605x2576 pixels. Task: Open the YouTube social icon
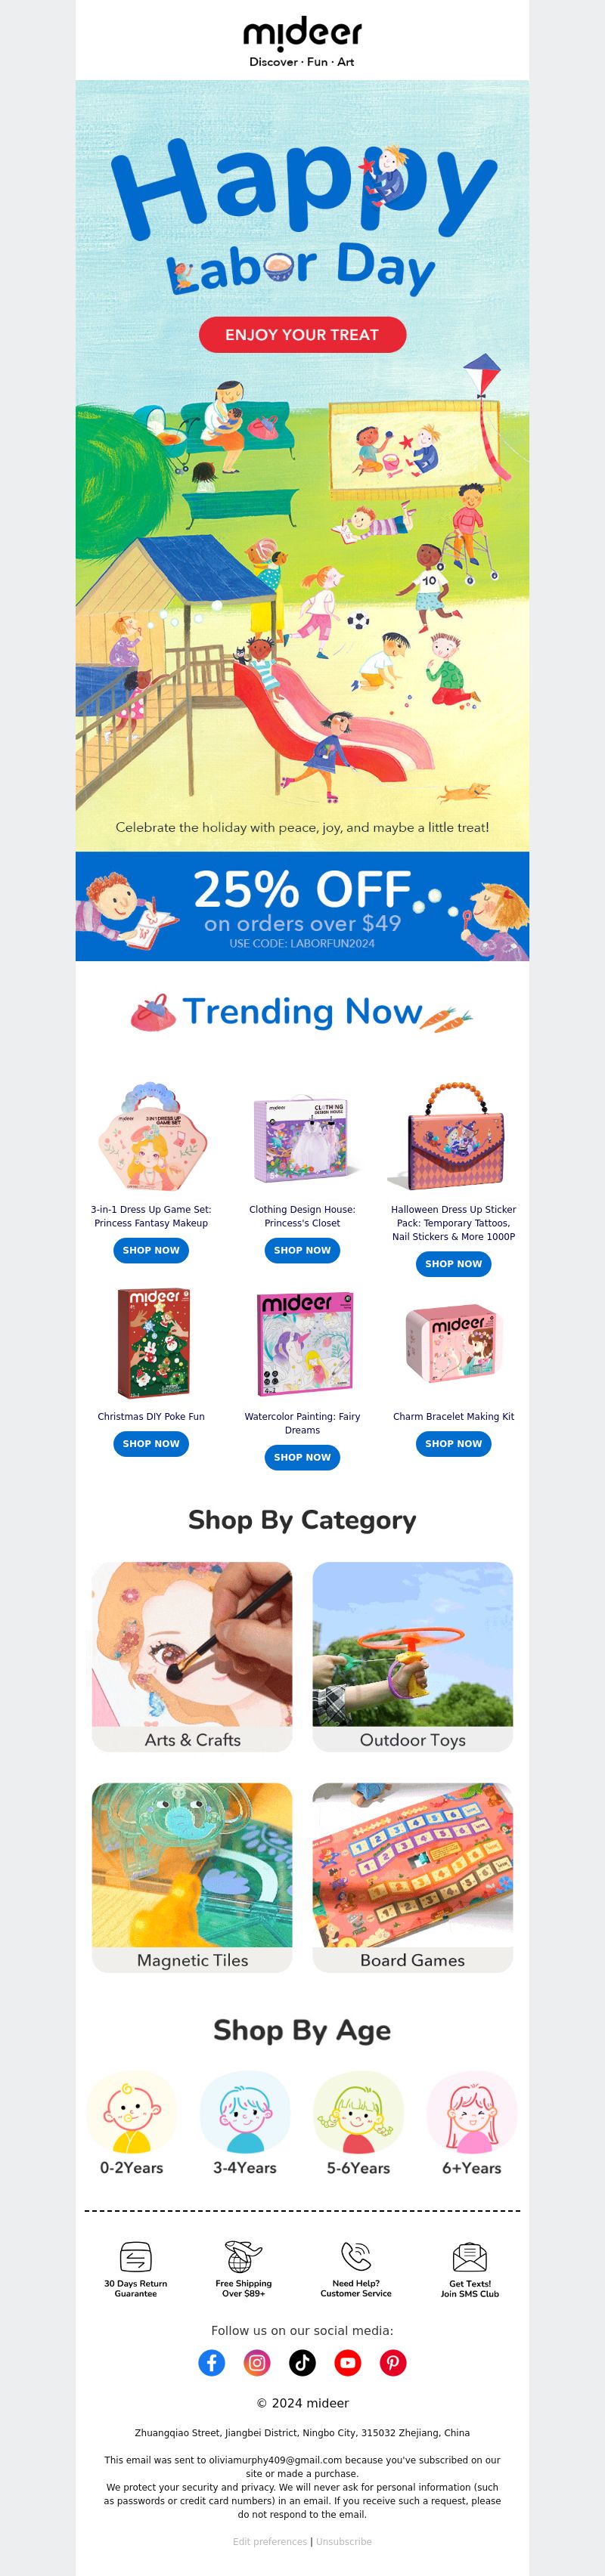point(348,2362)
